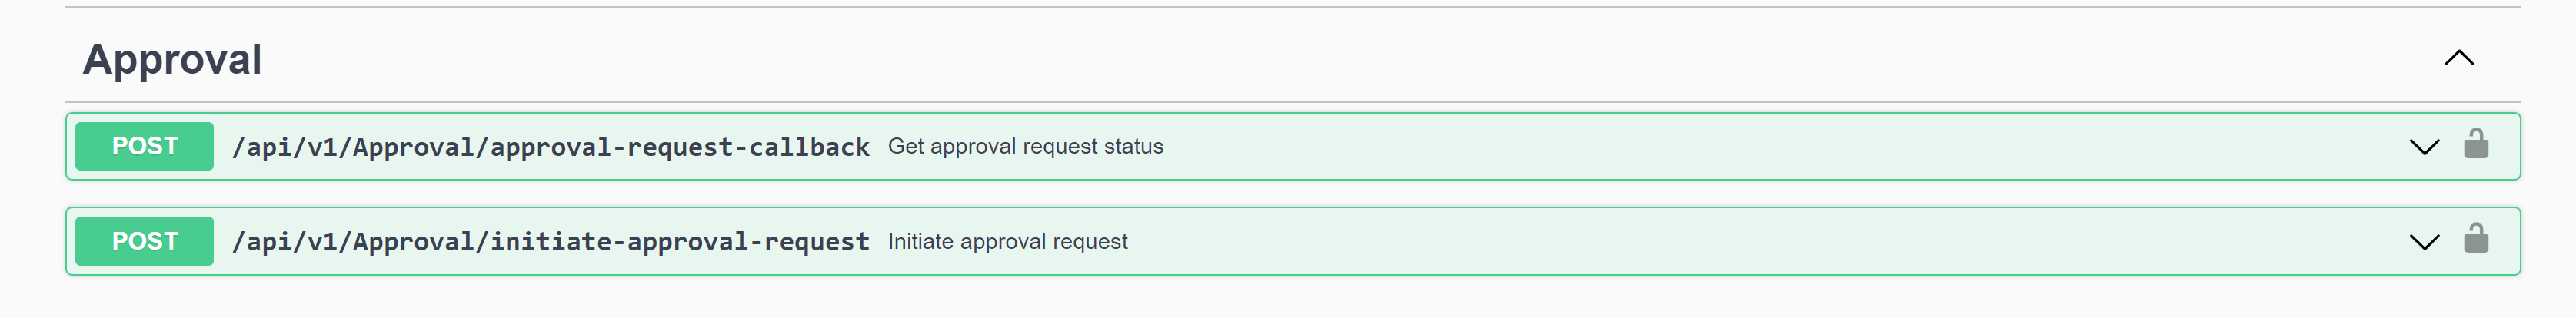This screenshot has height=318, width=2576.
Task: Click the authorization lock on approval-request-callback
Action: pyautogui.click(x=2475, y=145)
